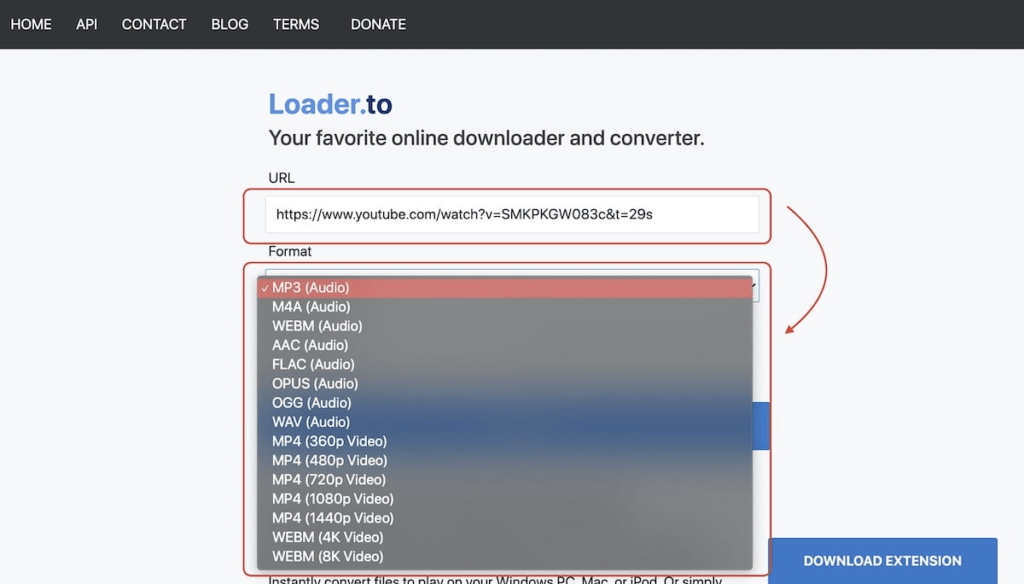
Task: Pick MP4 (720p Video) format
Action: [505, 479]
